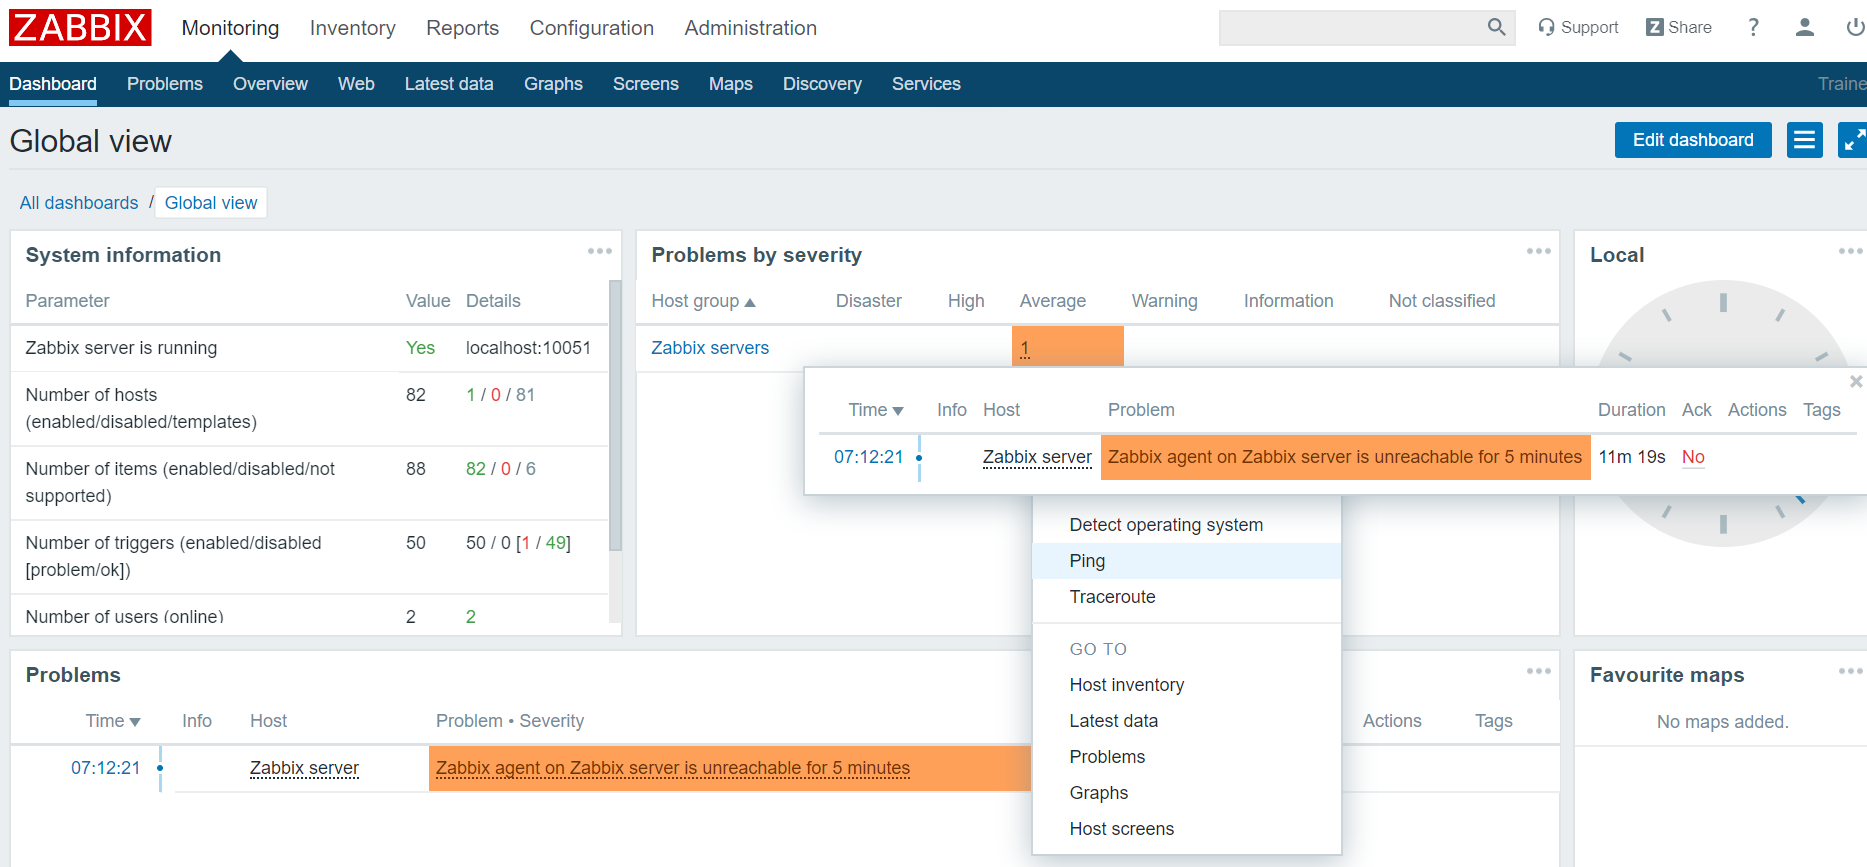Click the orange problem description in popup
This screenshot has height=867, width=1867.
(x=1345, y=457)
